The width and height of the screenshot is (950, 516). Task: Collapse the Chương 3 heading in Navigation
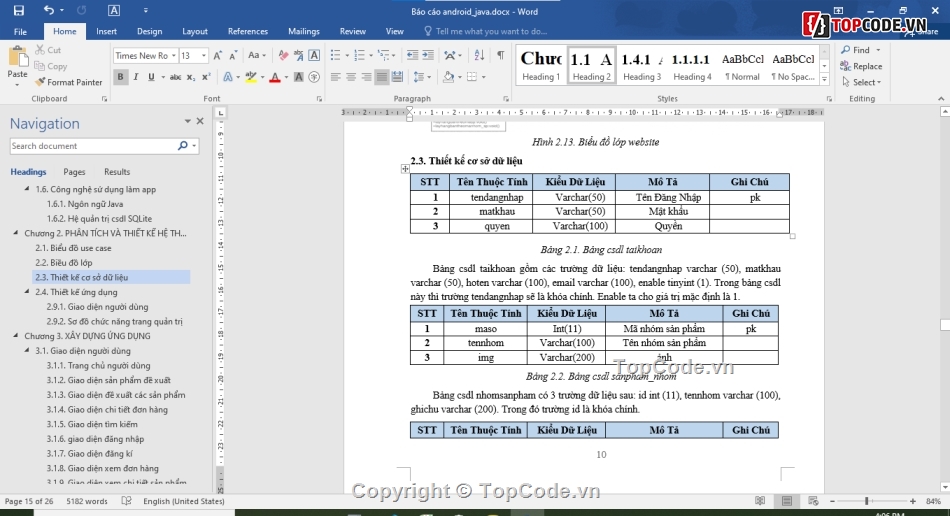click(x=15, y=336)
